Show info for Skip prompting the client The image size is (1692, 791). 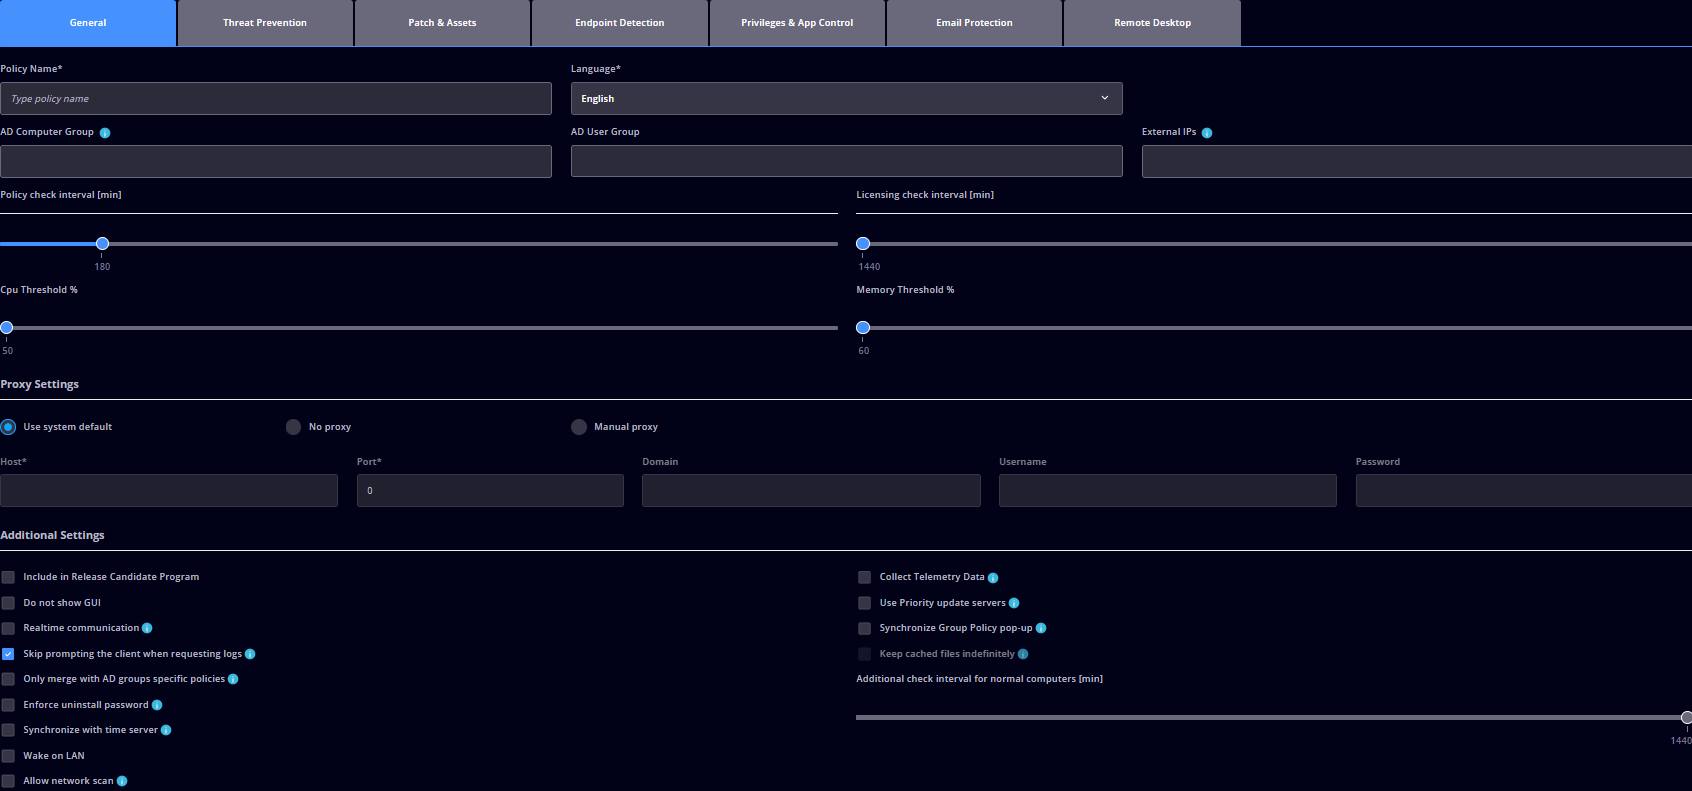[x=250, y=654]
